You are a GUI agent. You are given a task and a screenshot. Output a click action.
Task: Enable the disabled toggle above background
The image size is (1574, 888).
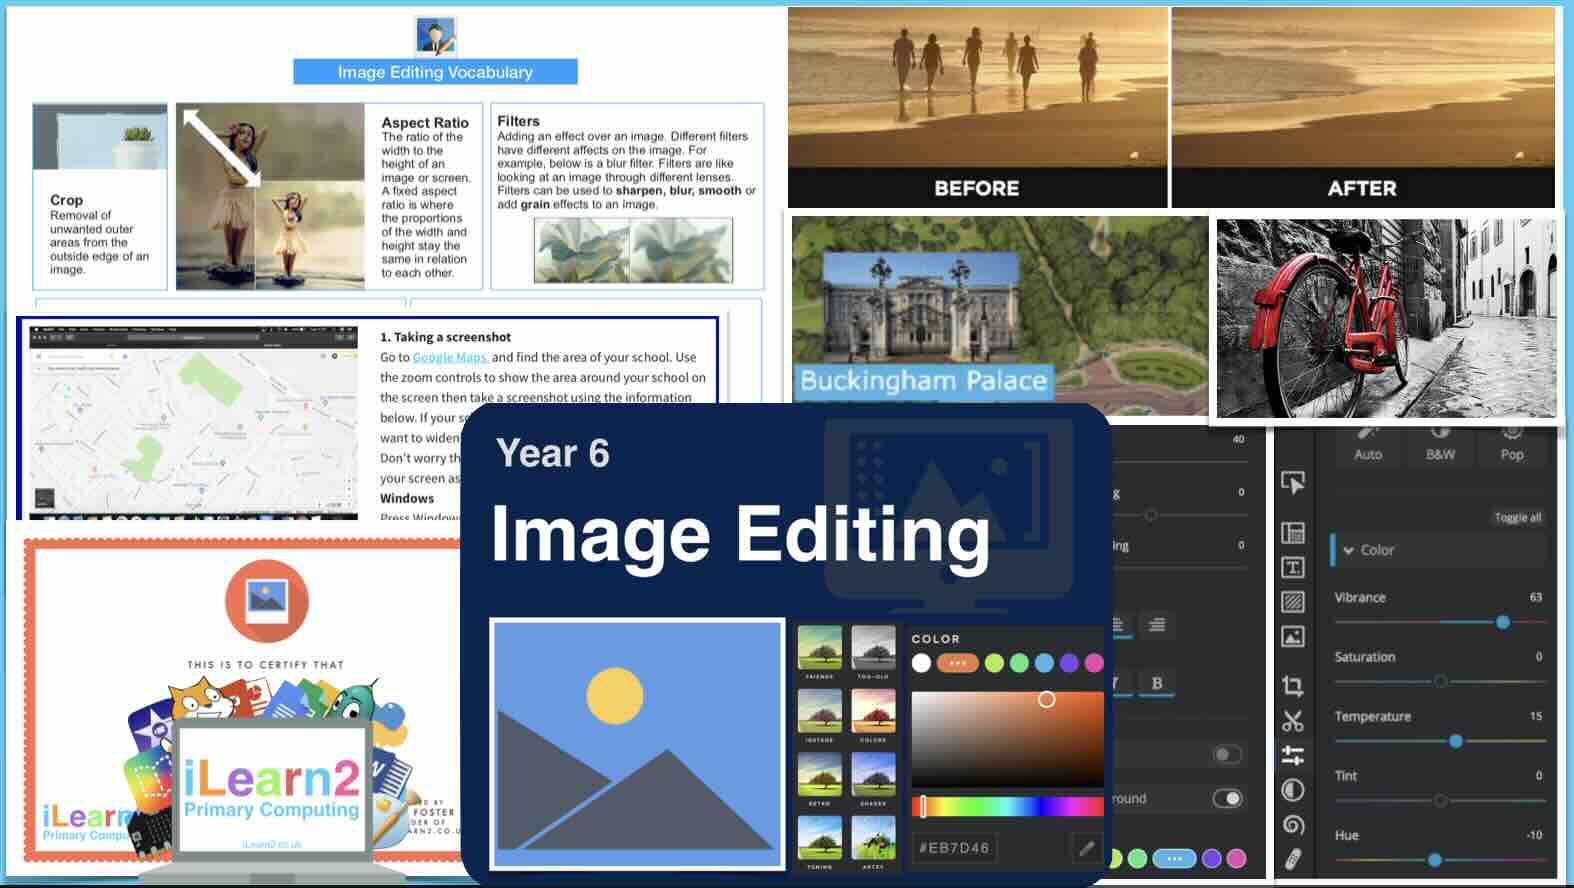tap(1227, 754)
